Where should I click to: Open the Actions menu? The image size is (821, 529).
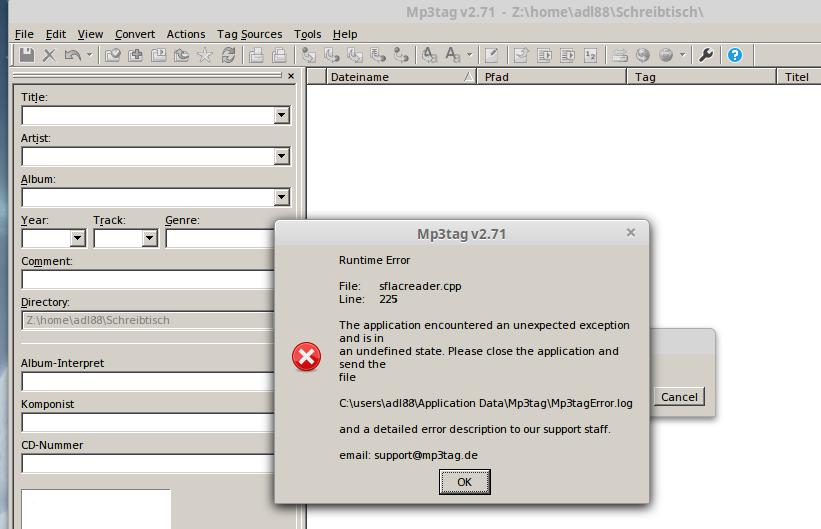point(186,34)
